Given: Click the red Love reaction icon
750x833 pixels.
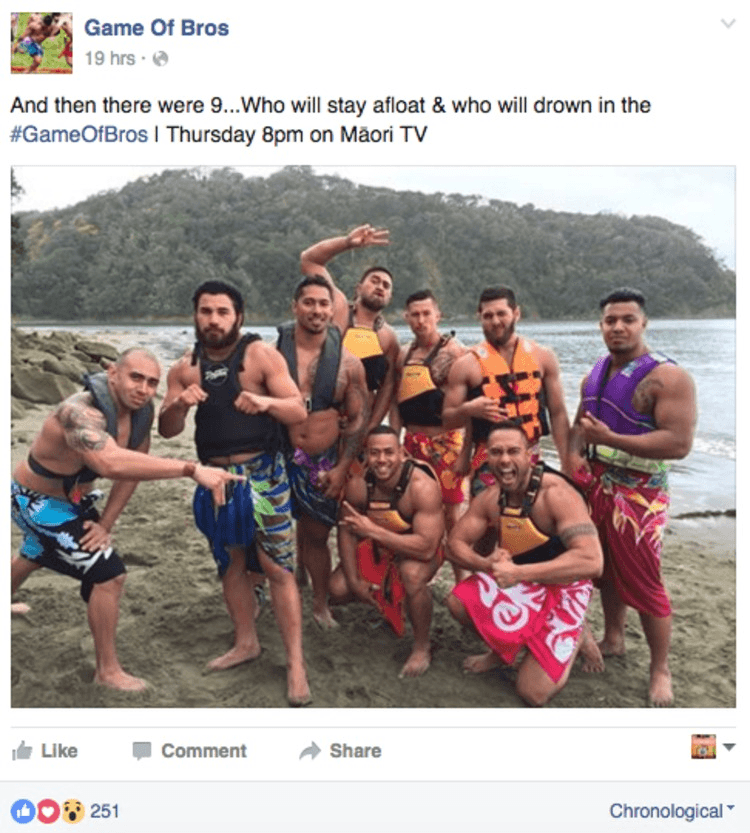Looking at the screenshot, I should [x=48, y=811].
